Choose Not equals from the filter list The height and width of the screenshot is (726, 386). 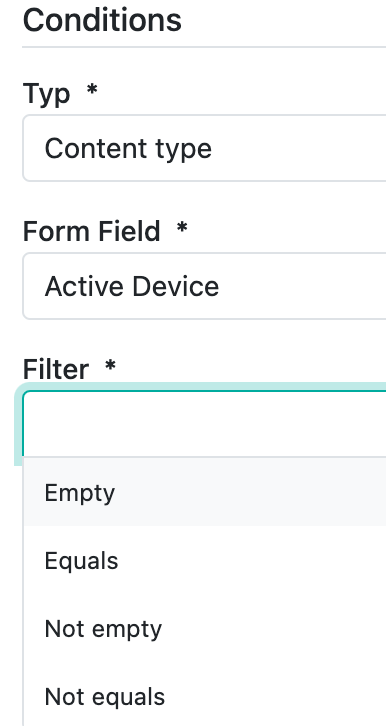pos(205,696)
